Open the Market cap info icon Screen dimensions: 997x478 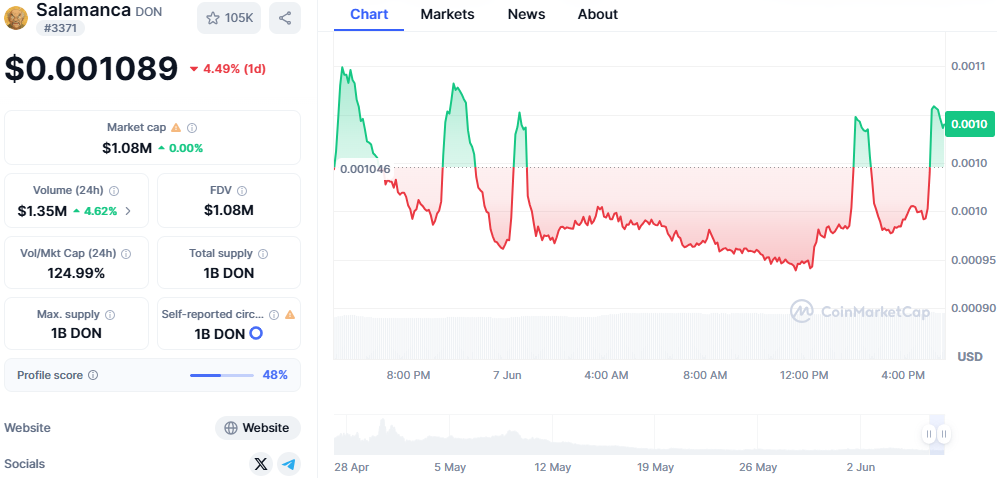(192, 128)
